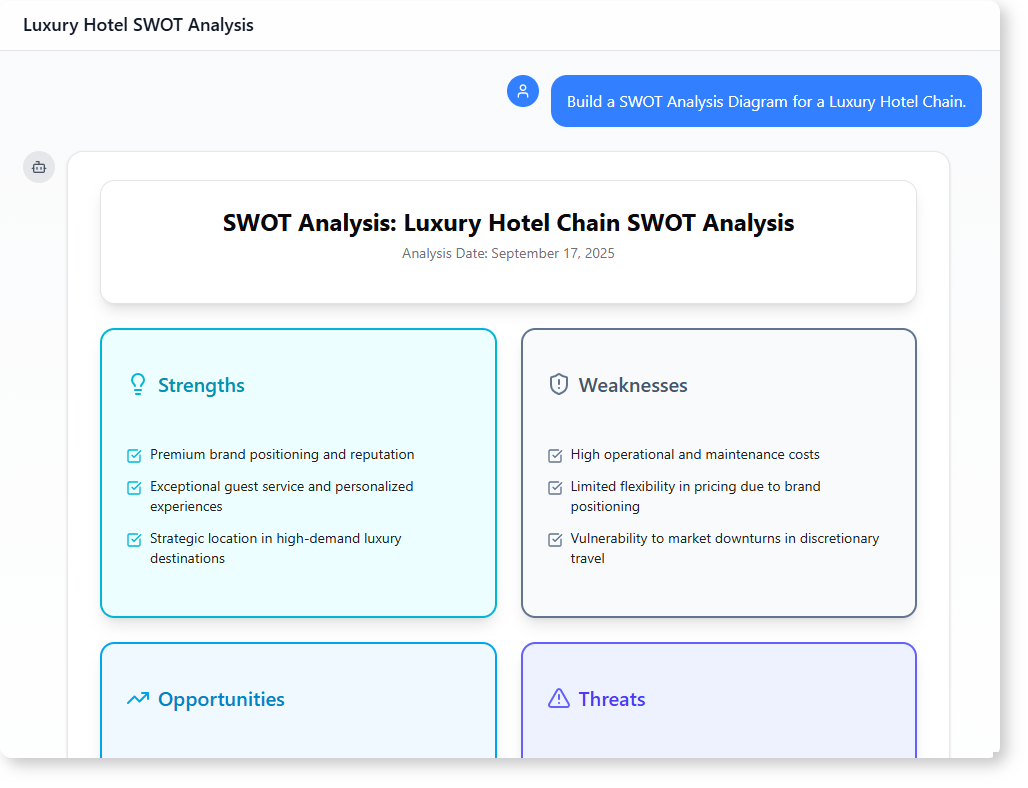1028x788 pixels.
Task: Click the Strengths lightbulb icon
Action: click(138, 385)
